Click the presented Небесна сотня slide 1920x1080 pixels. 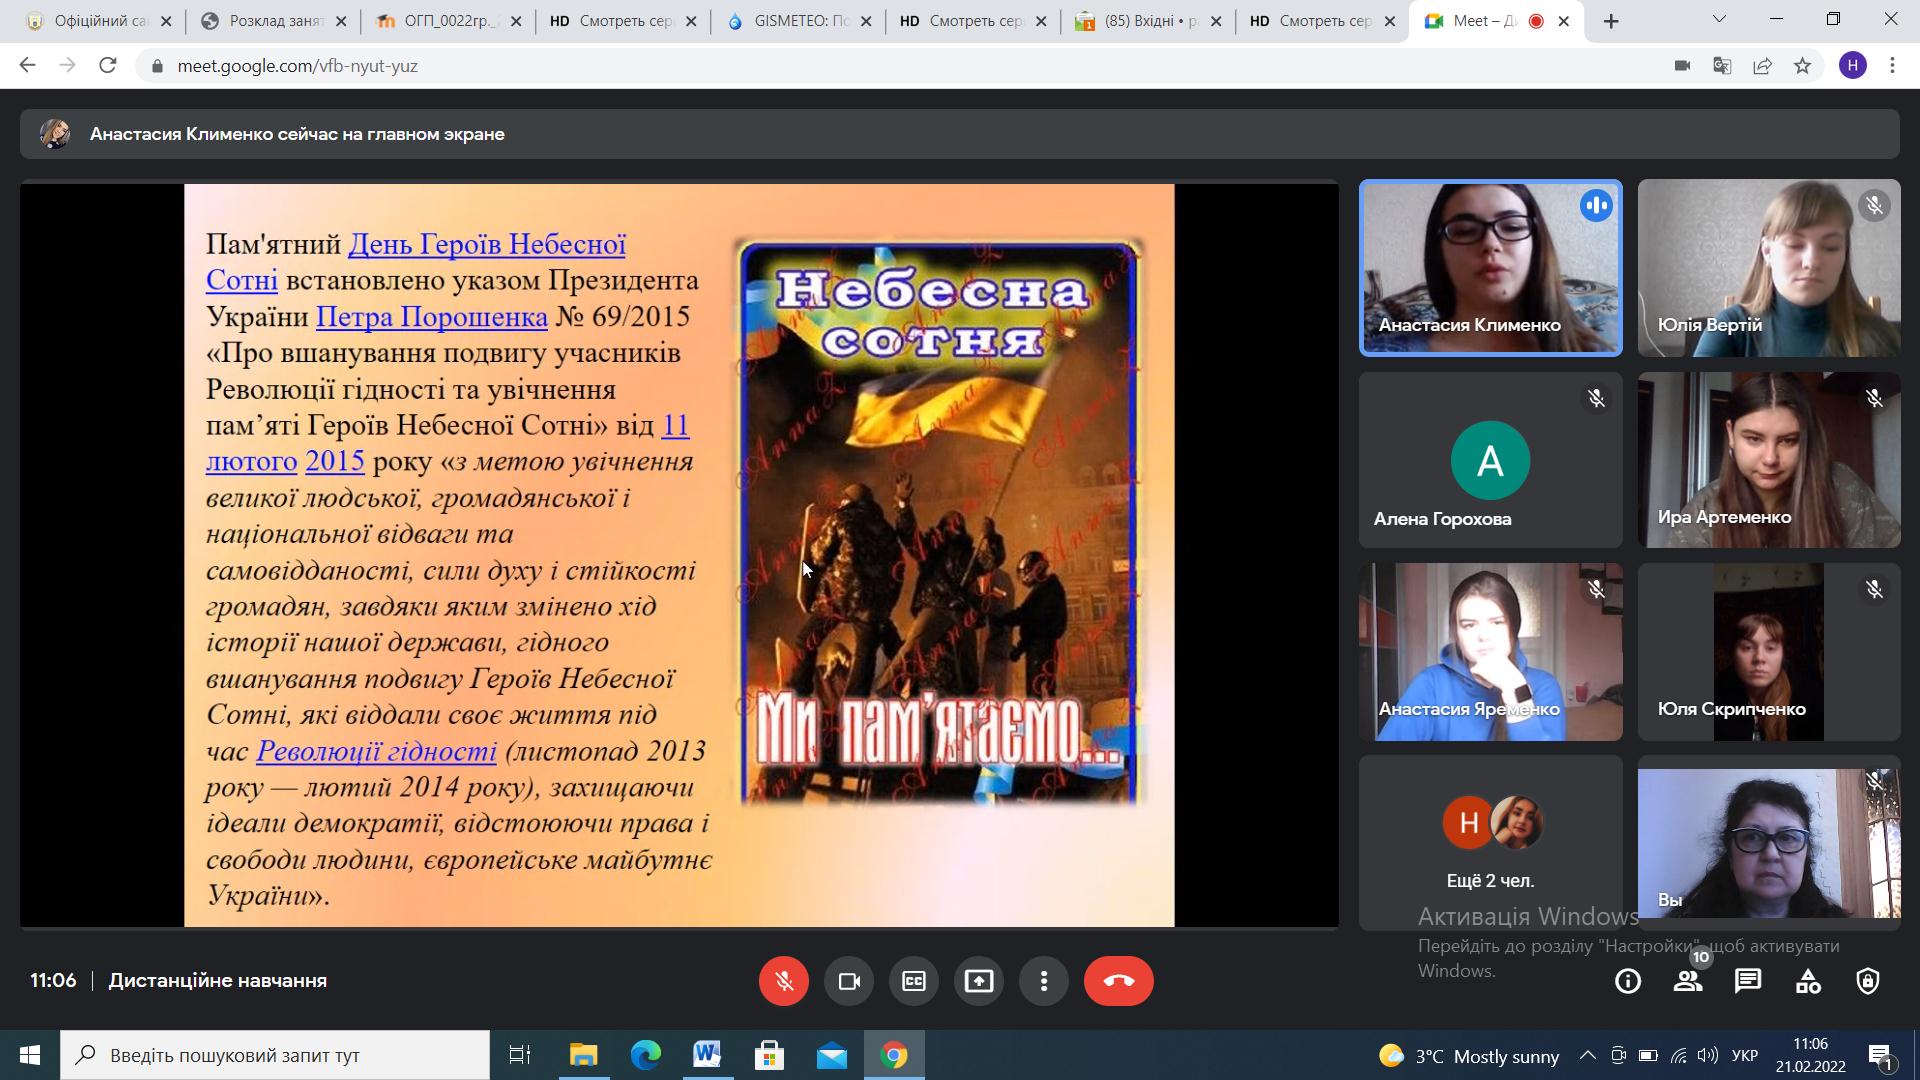(x=679, y=555)
